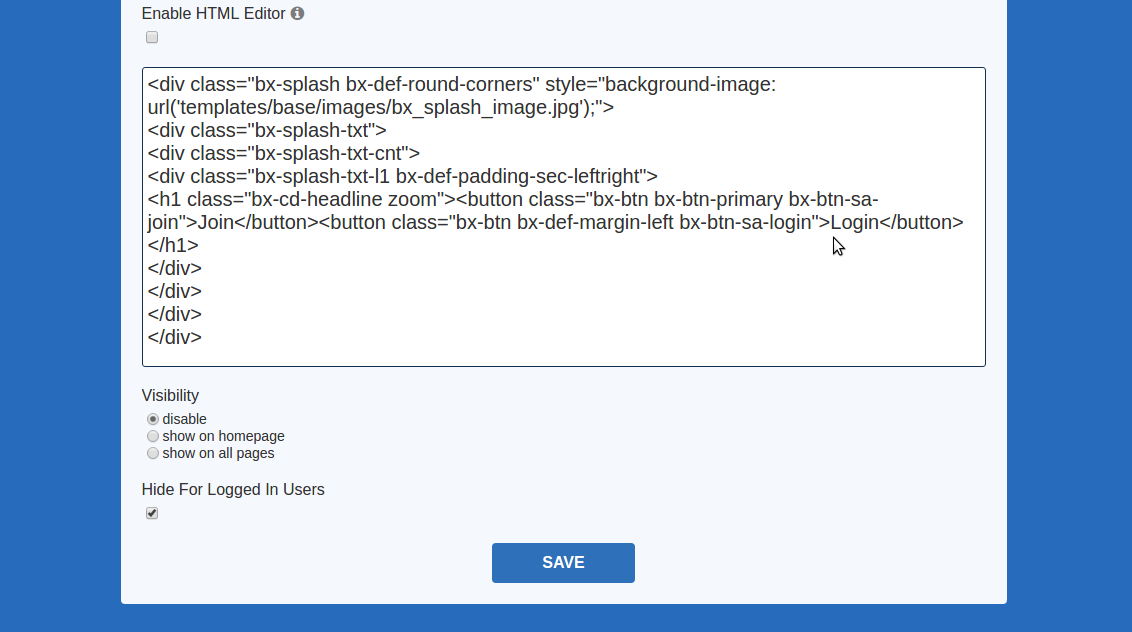Place cursor on the word 'Login' in the code
This screenshot has height=632, width=1132.
tap(855, 222)
